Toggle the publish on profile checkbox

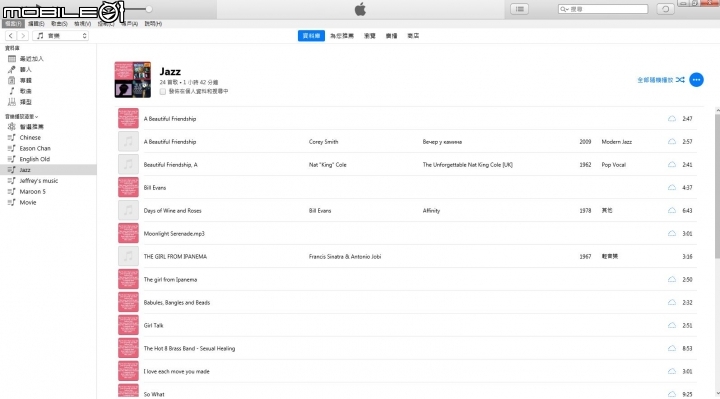coord(163,91)
